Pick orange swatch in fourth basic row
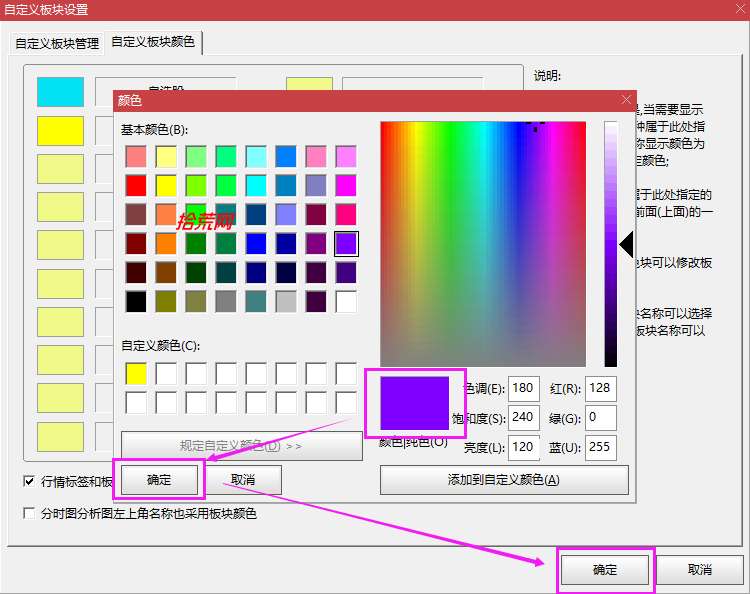Screen dimensions: 750x594 coord(166,244)
